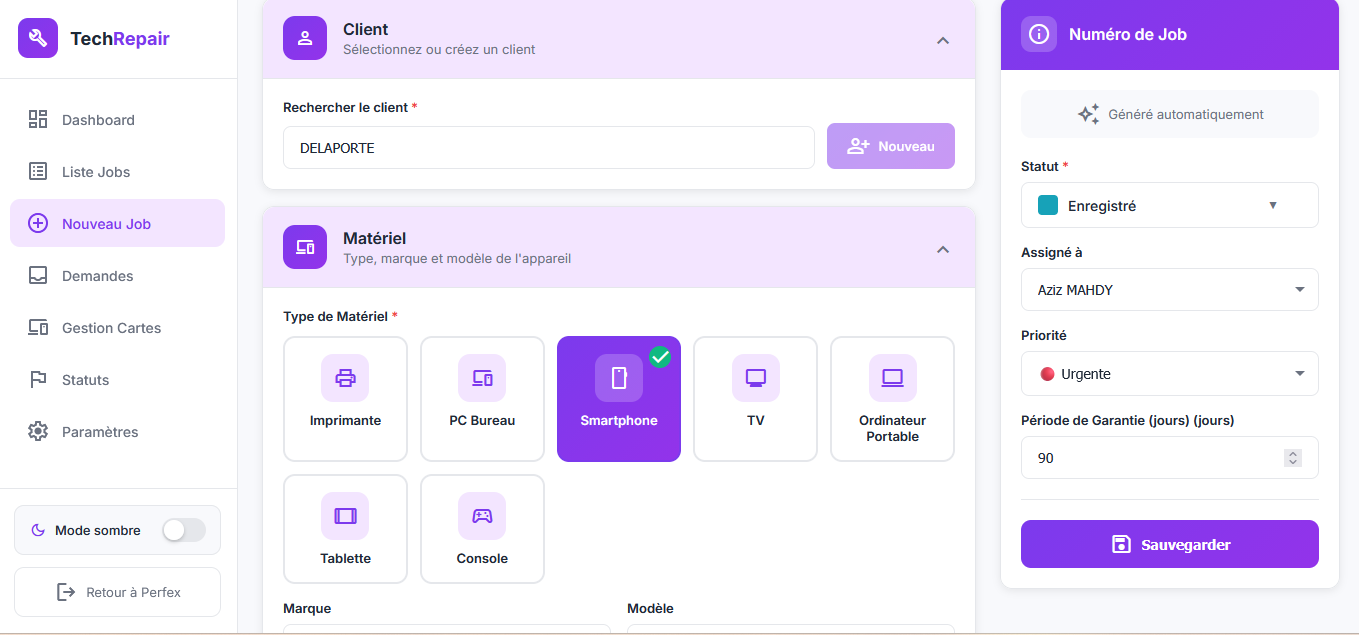Open the Statut dropdown showing Enregistré
This screenshot has height=635, width=1359.
[1169, 205]
